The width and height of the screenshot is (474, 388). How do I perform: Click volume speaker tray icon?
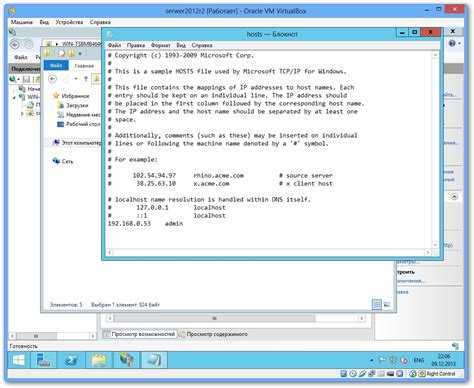[x=404, y=360]
